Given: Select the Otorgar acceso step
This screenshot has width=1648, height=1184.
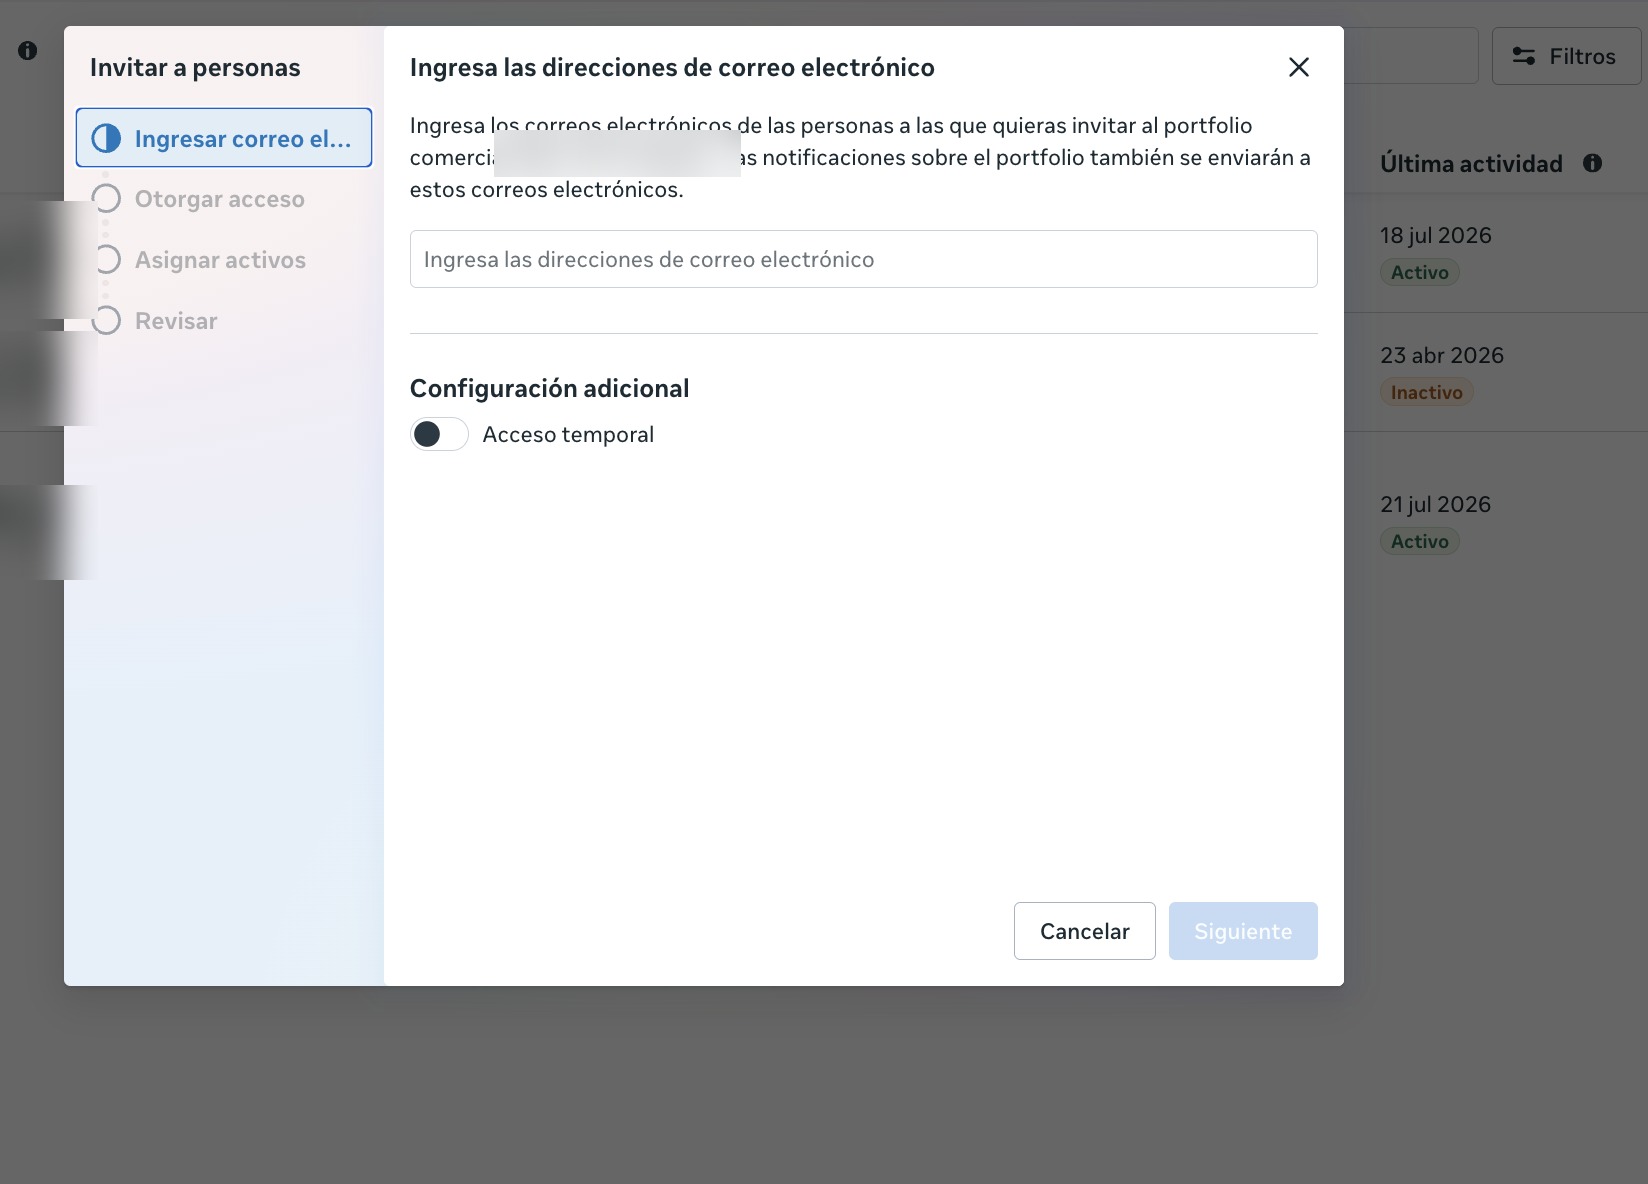Looking at the screenshot, I should (x=219, y=199).
